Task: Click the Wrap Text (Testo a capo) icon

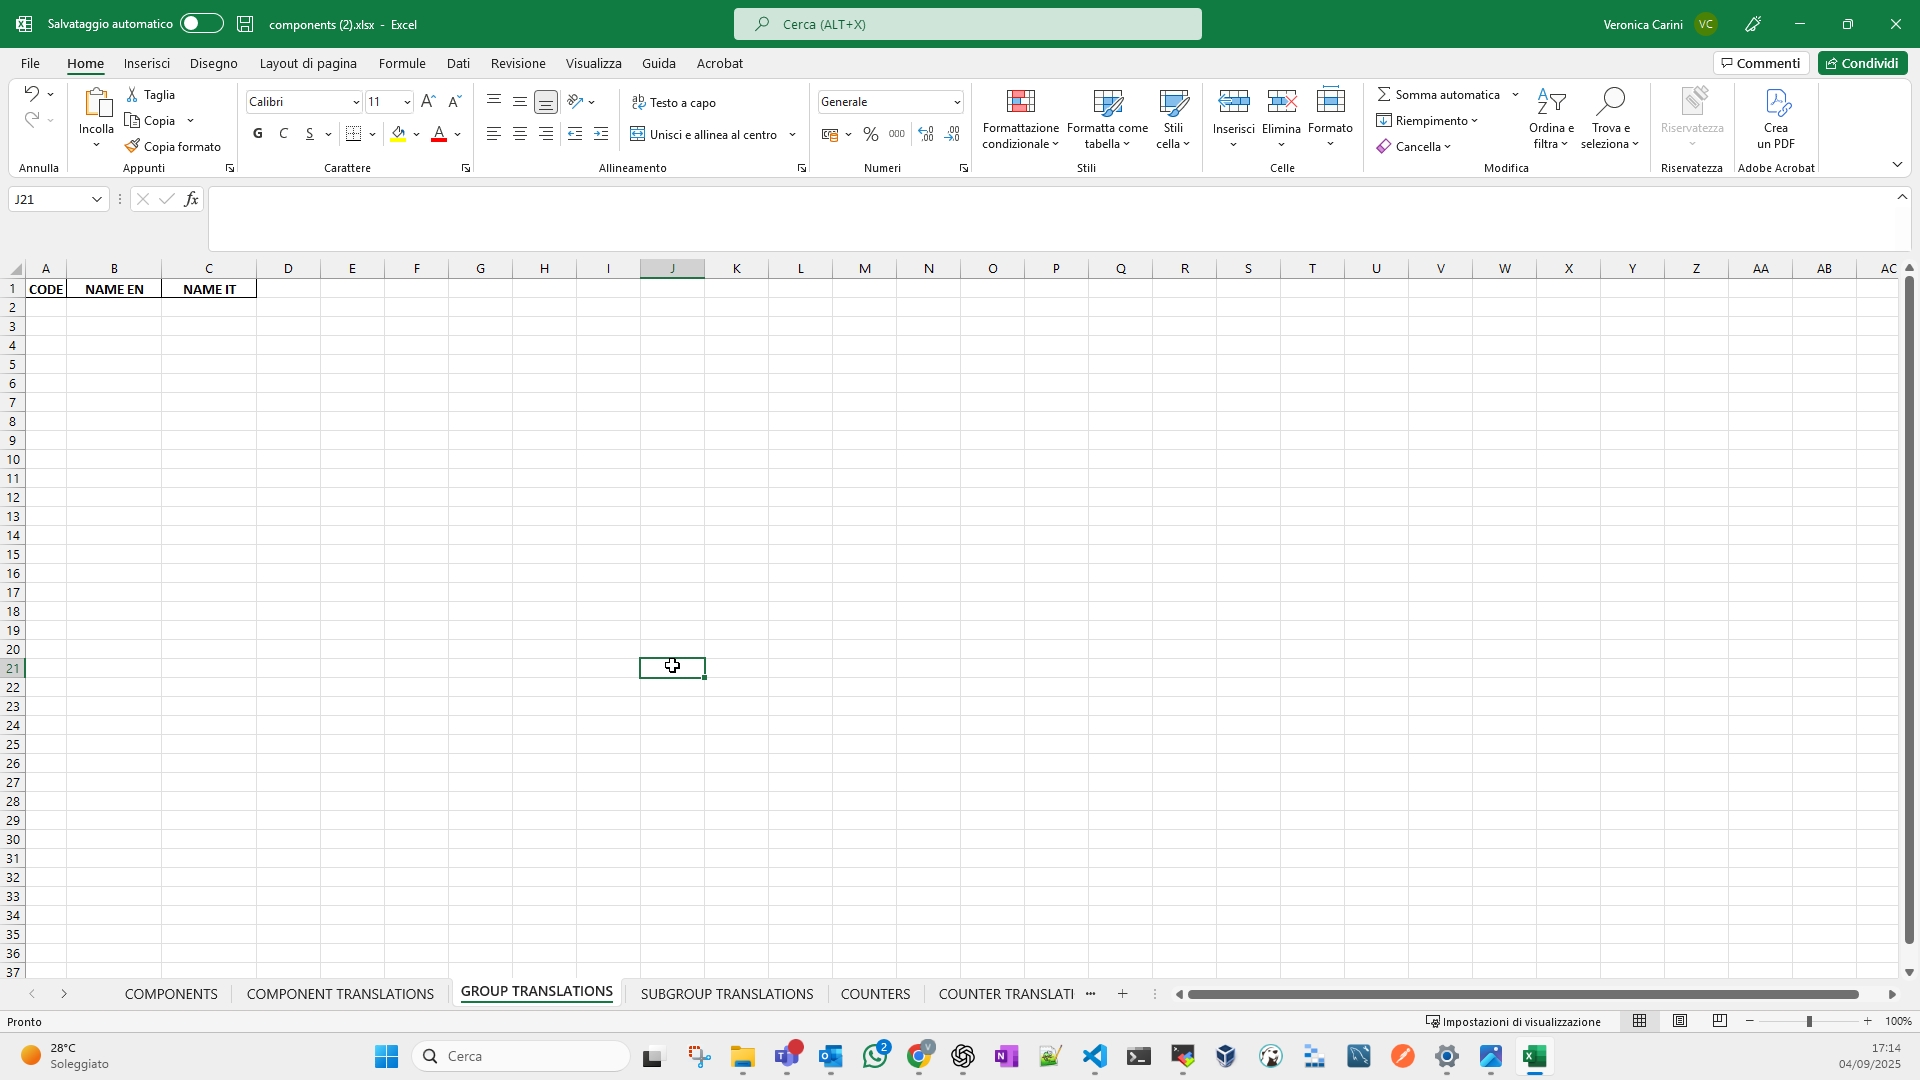Action: pyautogui.click(x=640, y=103)
